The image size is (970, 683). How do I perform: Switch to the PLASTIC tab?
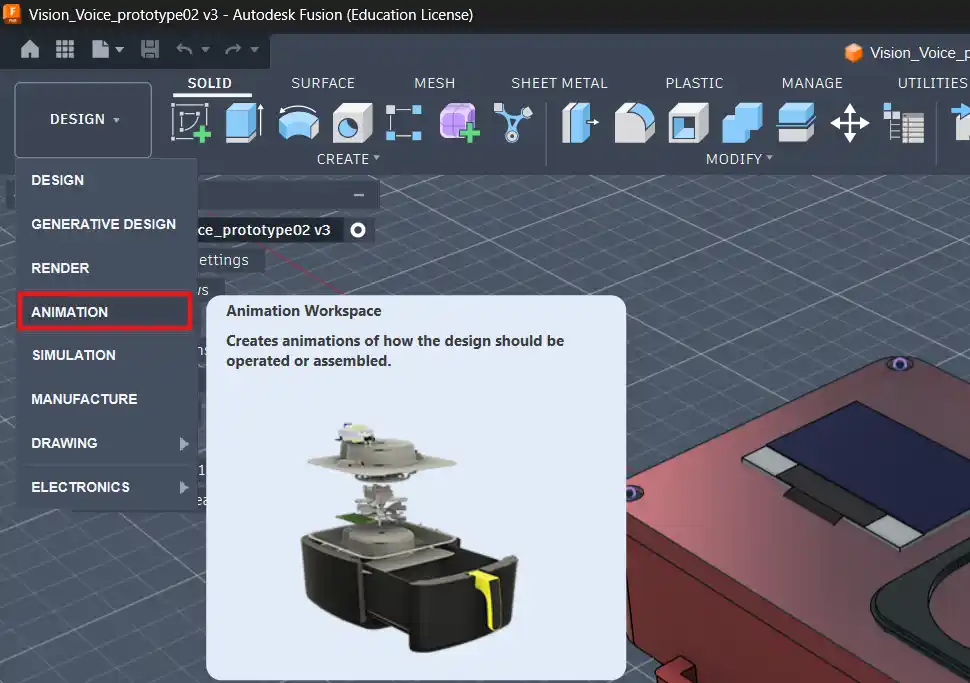click(x=694, y=83)
